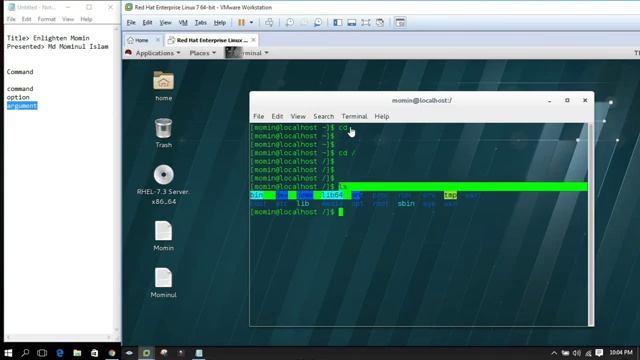640x360 pixels.
Task: Open VMware Edit menu
Action: pyautogui.click(x=147, y=22)
